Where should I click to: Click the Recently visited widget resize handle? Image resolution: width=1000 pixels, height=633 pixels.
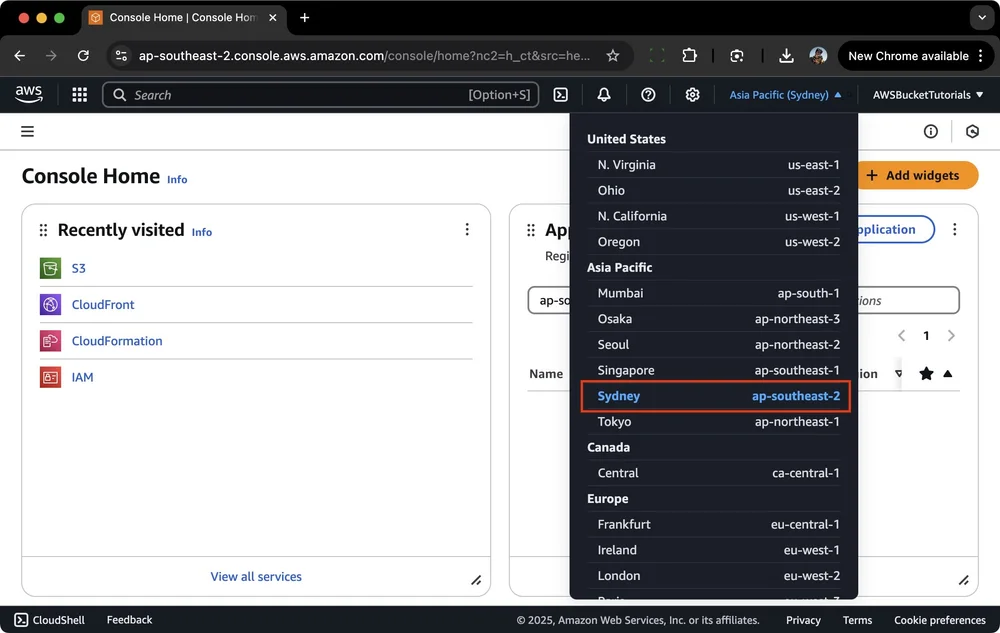pos(476,580)
